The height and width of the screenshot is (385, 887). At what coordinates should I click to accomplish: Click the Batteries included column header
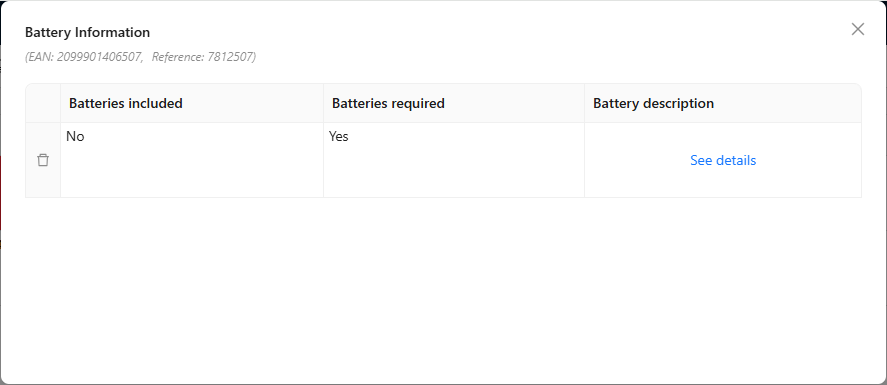click(192, 103)
